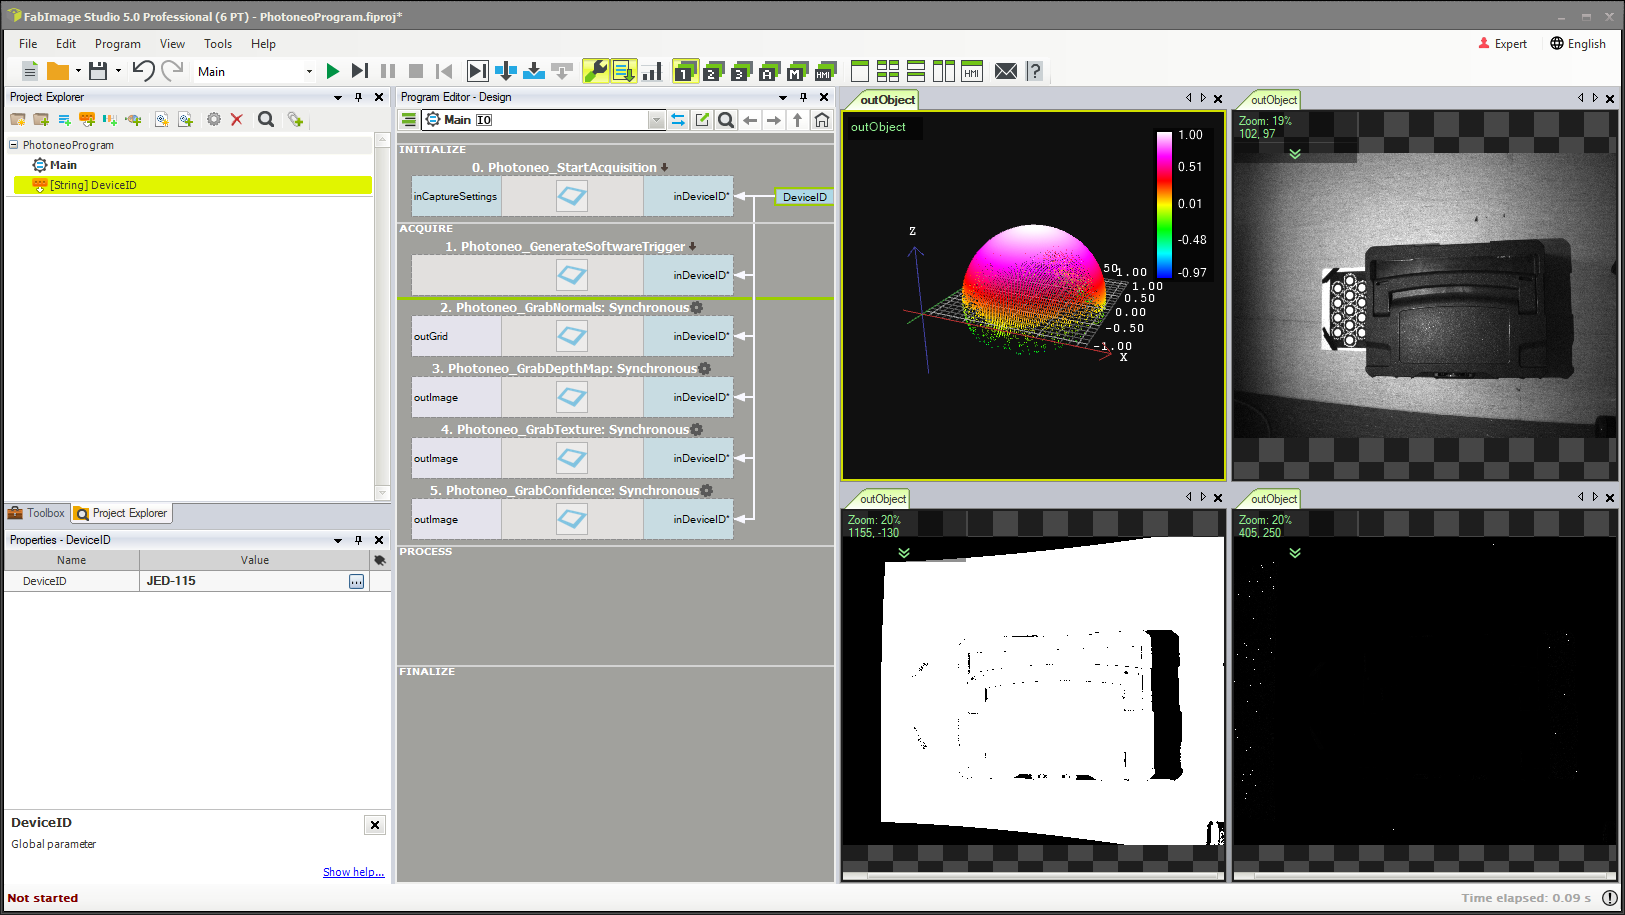This screenshot has height=915, width=1625.
Task: Choose vertical columns preview arrangement icon
Action: point(944,71)
